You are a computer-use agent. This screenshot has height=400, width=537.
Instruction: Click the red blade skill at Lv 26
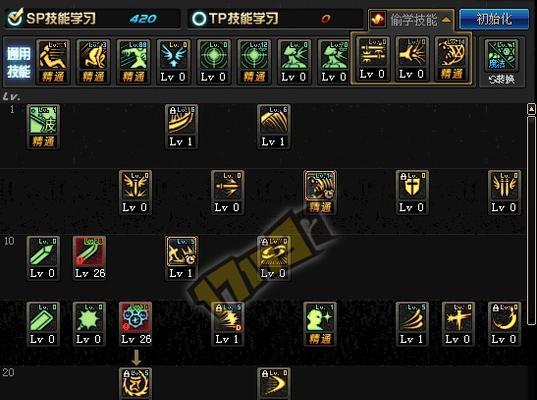click(89, 258)
